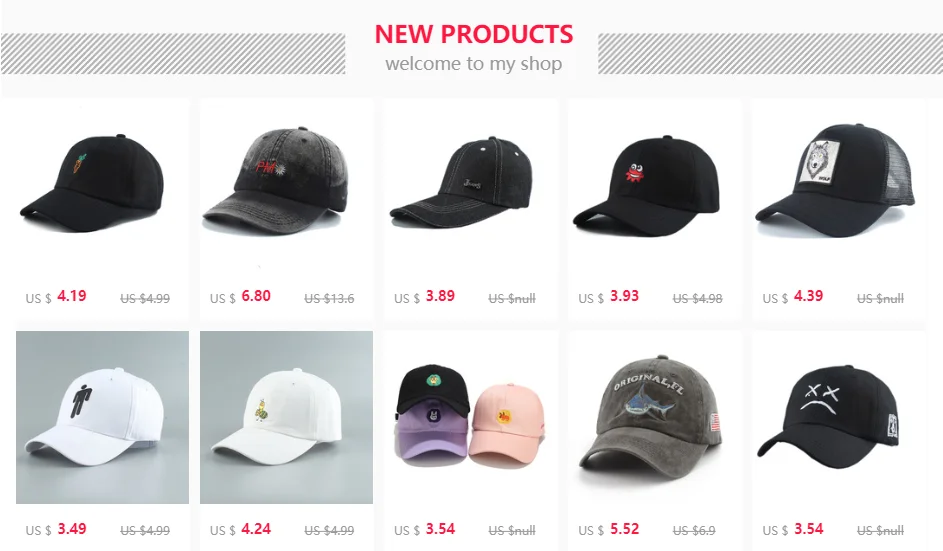
Task: Click the crossed-out US $13.6 price
Action: 329,298
